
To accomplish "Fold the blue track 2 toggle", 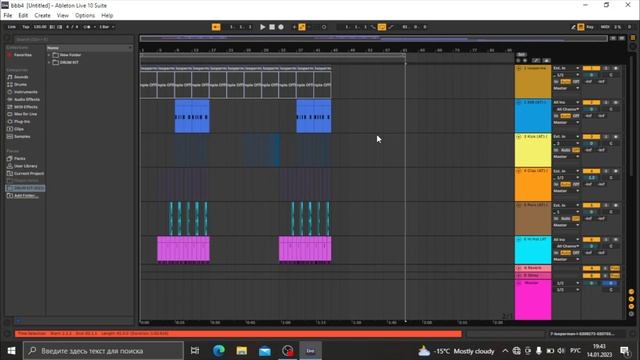I will click(519, 102).
